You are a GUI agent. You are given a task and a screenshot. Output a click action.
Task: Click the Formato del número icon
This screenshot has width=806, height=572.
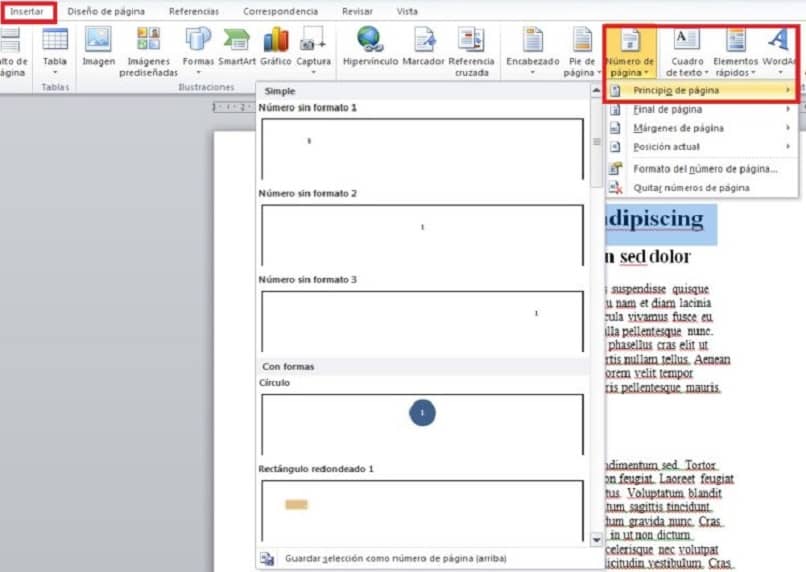[x=615, y=169]
